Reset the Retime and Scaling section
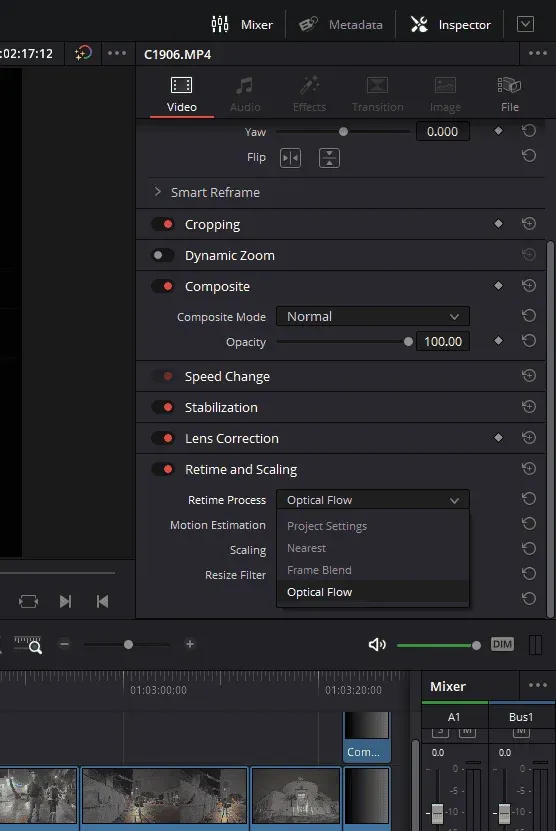The width and height of the screenshot is (556, 831). click(529, 468)
